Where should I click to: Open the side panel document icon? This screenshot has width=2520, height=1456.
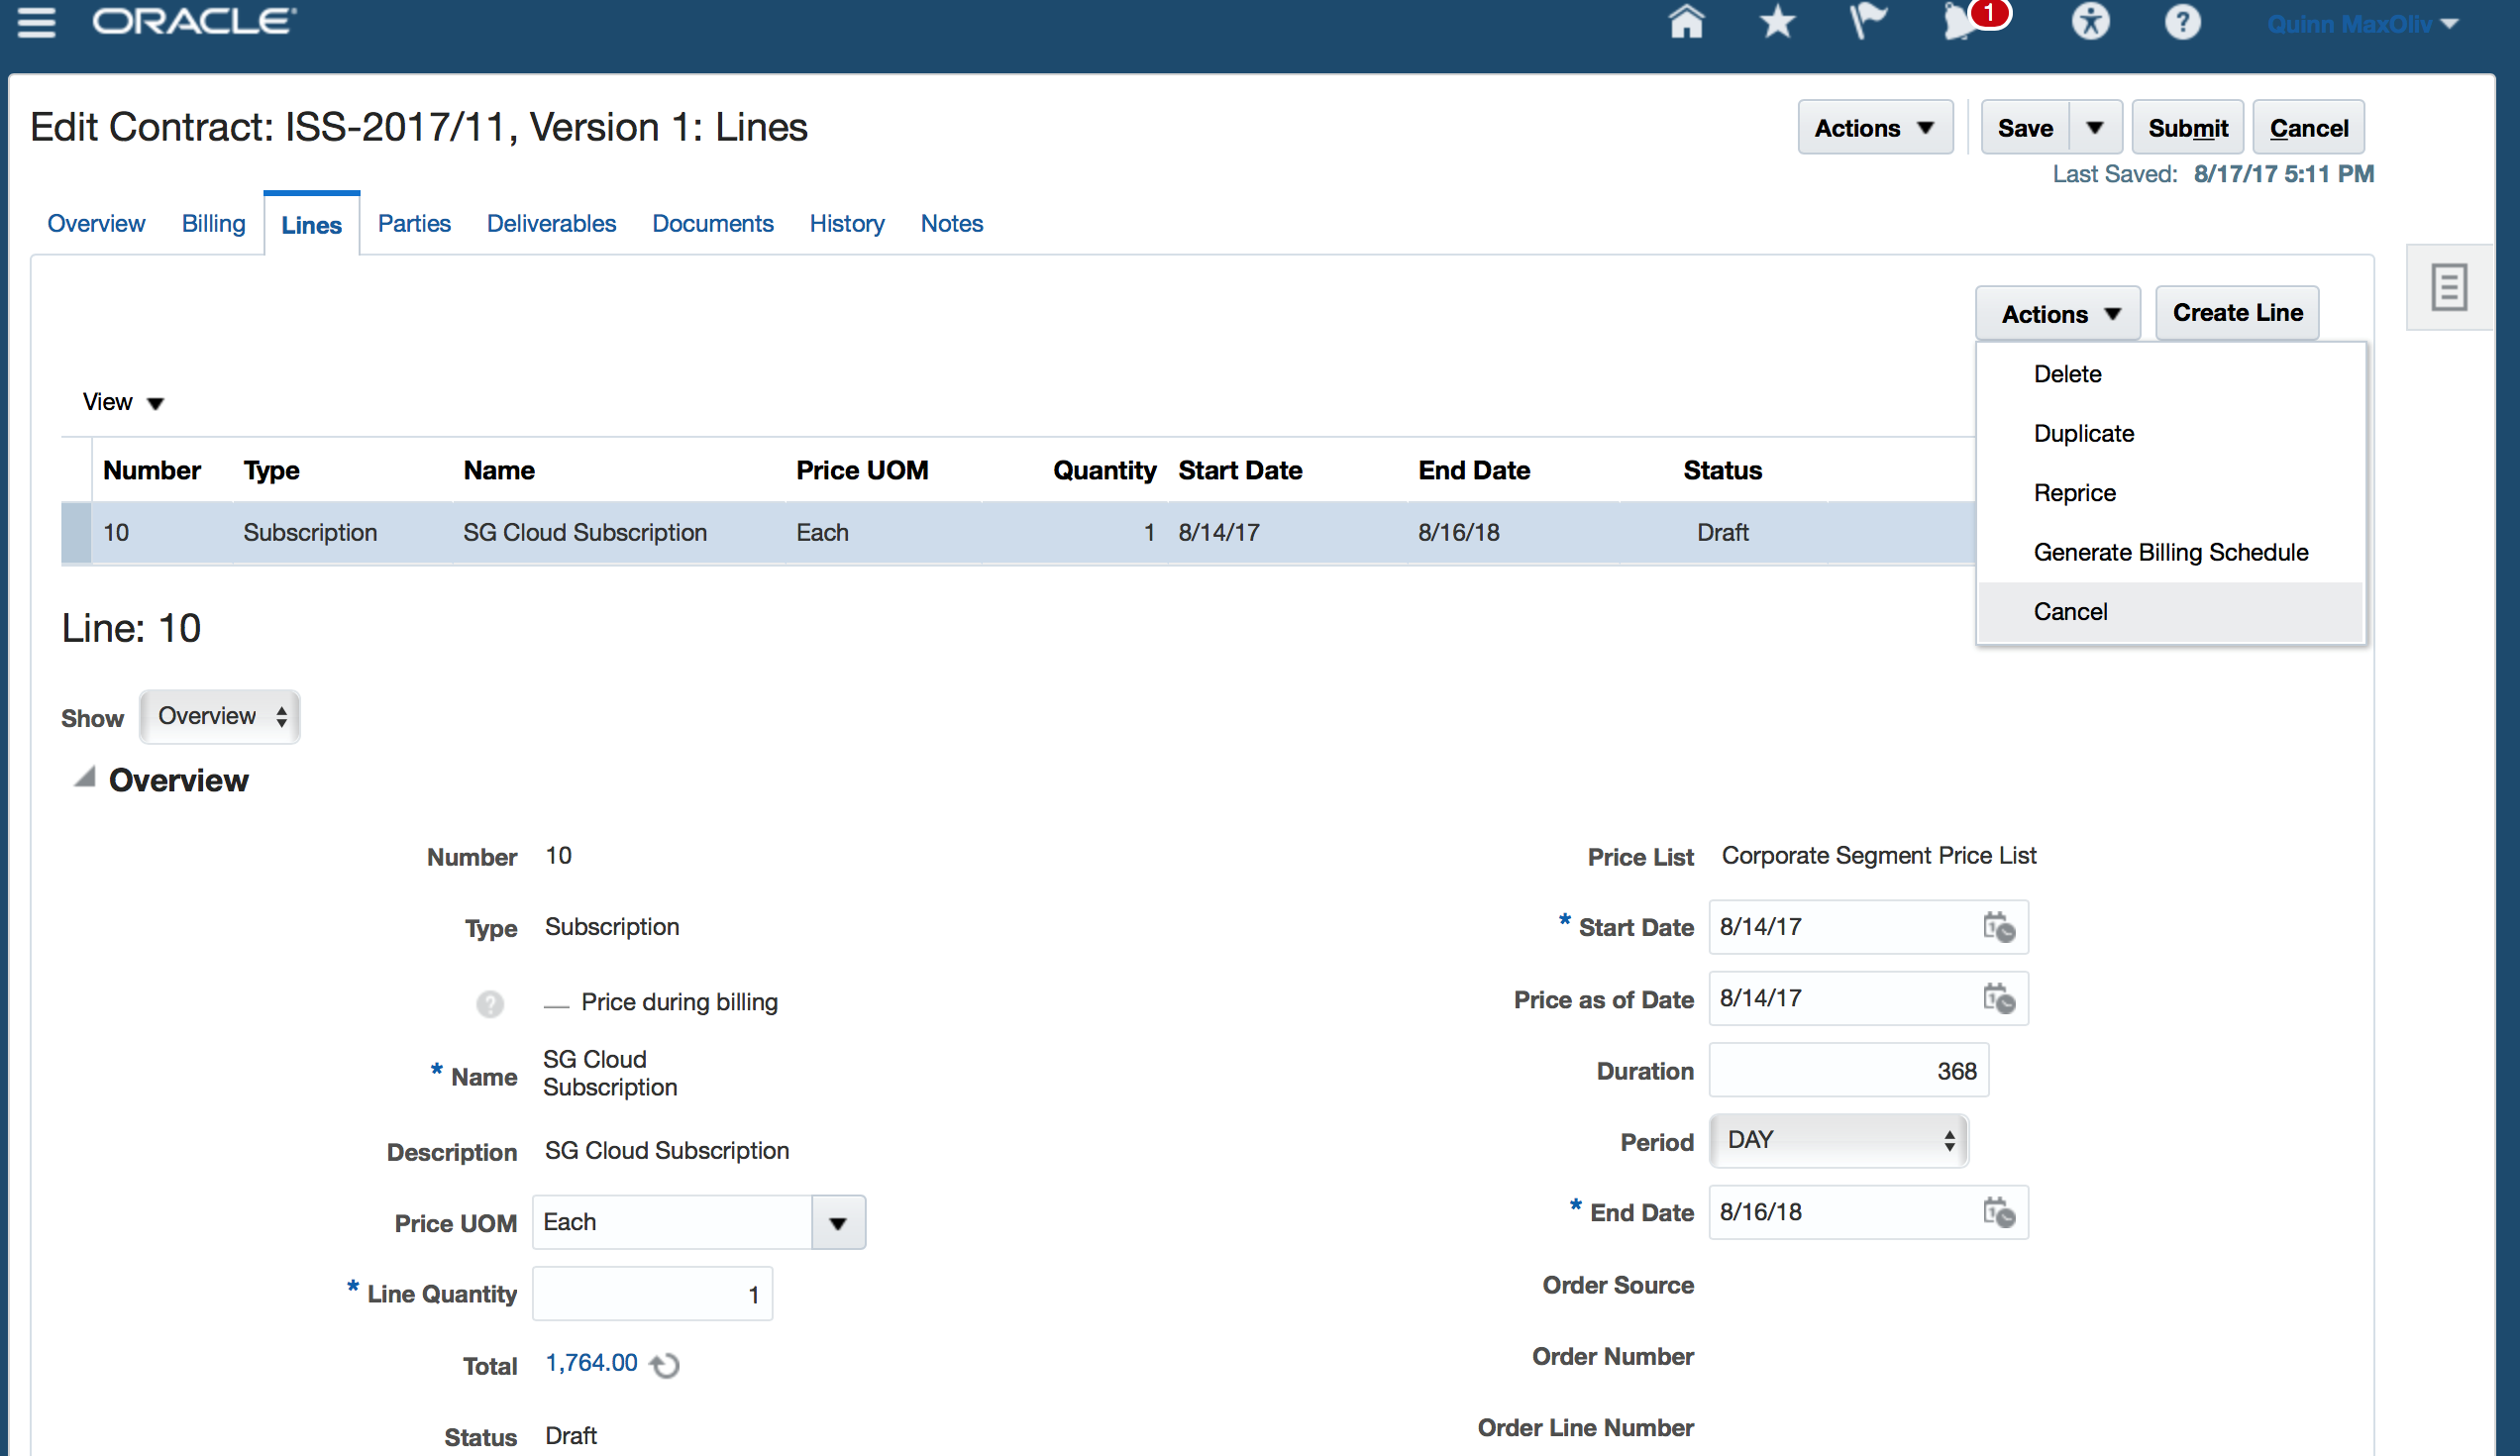[2448, 288]
